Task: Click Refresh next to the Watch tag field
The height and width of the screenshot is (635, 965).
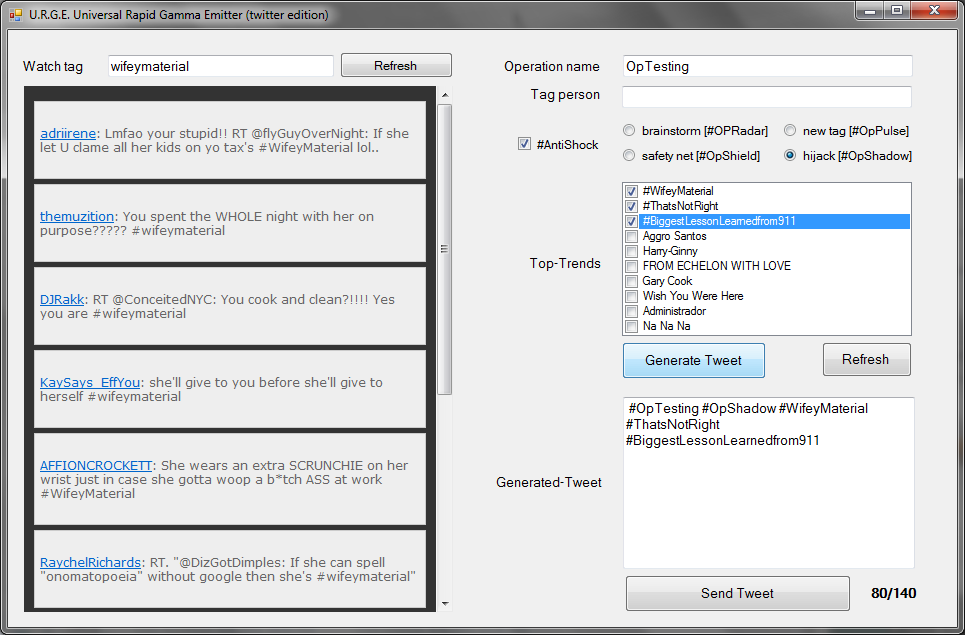Action: (395, 66)
